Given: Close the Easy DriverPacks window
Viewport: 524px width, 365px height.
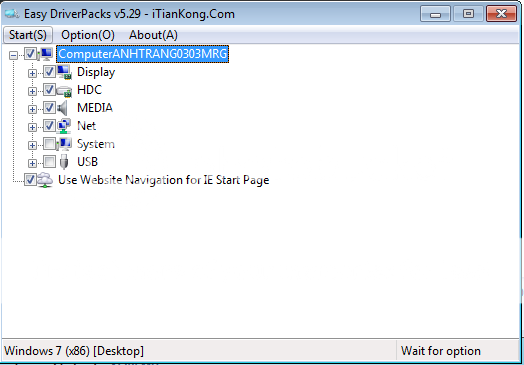Looking at the screenshot, I should click(x=501, y=14).
